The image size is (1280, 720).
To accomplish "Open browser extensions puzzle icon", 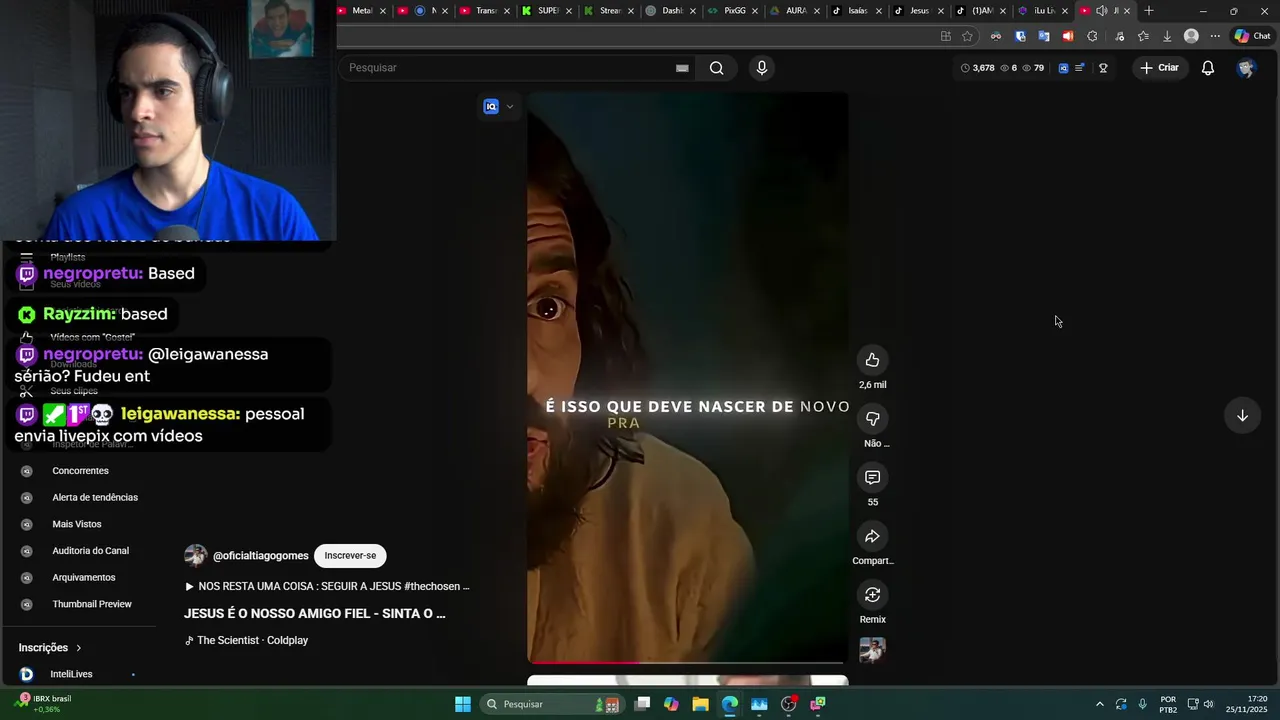I will point(1092,36).
